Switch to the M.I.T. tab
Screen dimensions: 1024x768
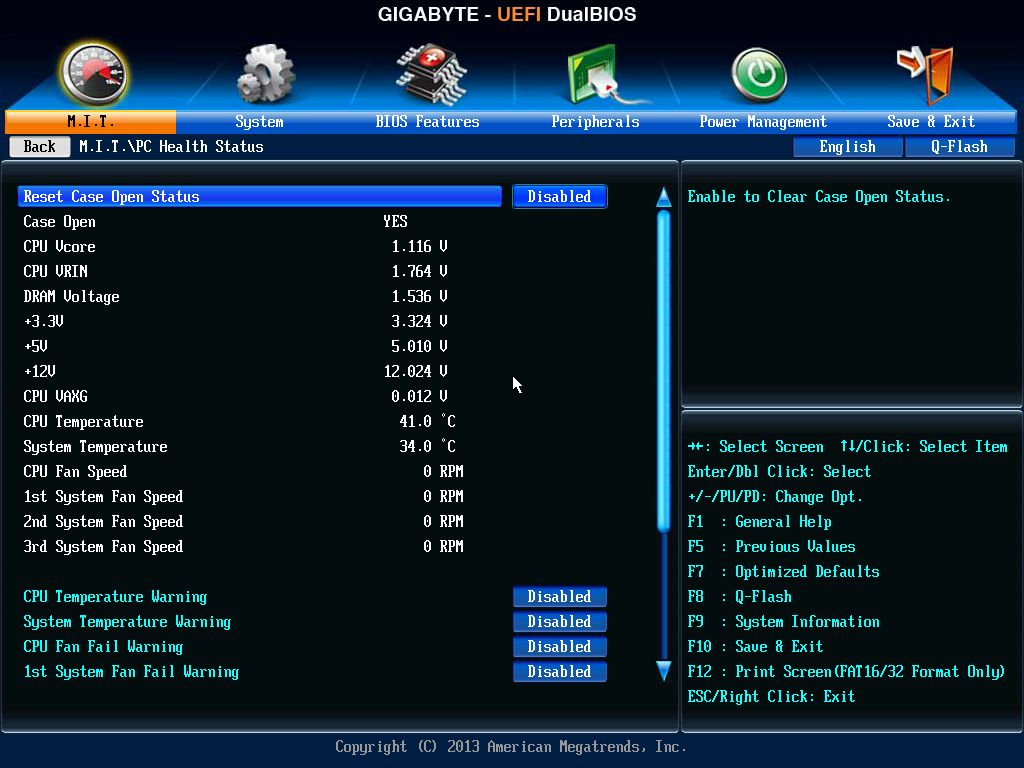tap(90, 121)
